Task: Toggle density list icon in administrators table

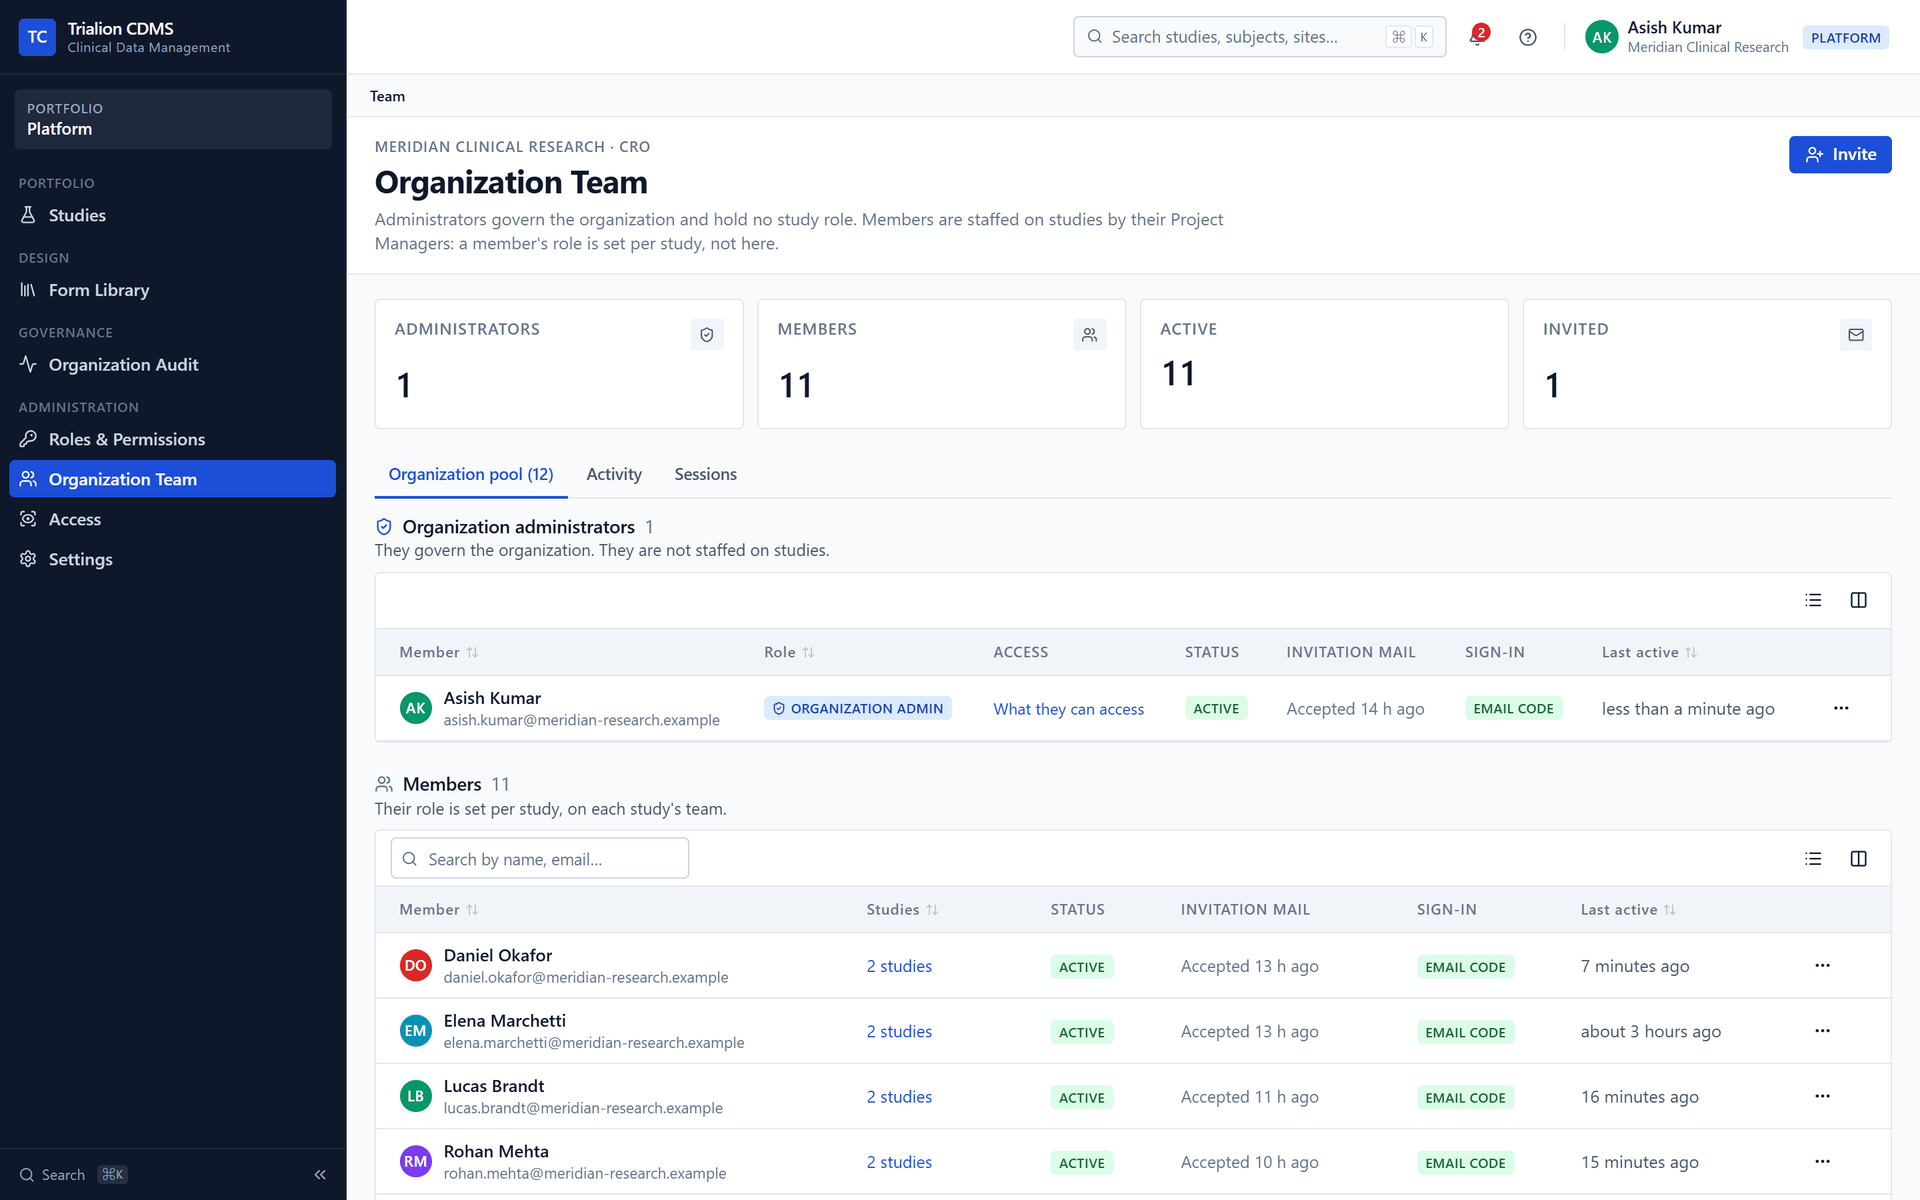Action: [1813, 600]
